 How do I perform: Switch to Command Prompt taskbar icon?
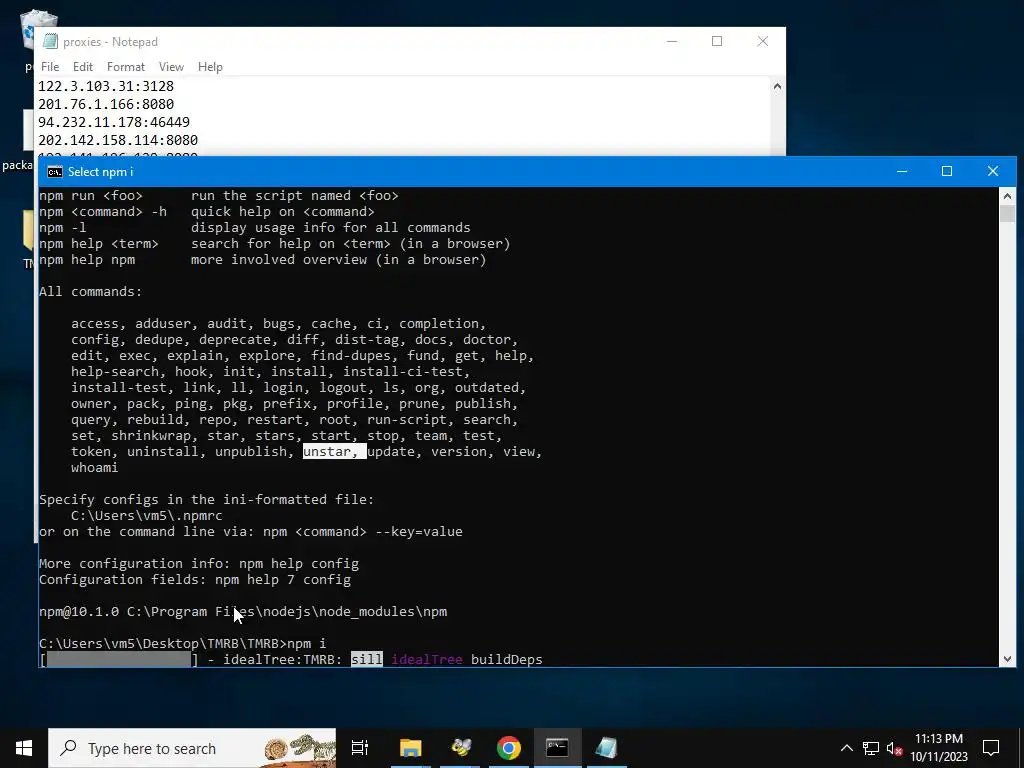557,748
